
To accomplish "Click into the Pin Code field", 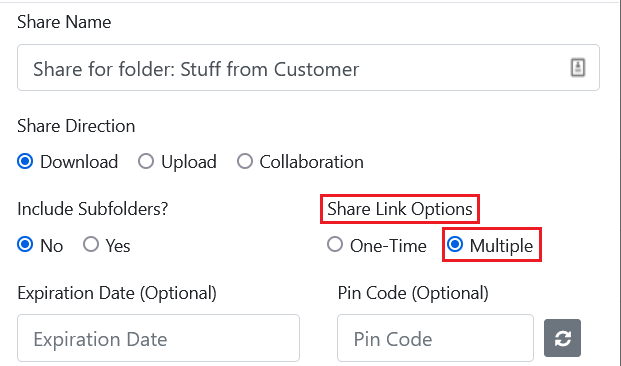I will tap(435, 338).
